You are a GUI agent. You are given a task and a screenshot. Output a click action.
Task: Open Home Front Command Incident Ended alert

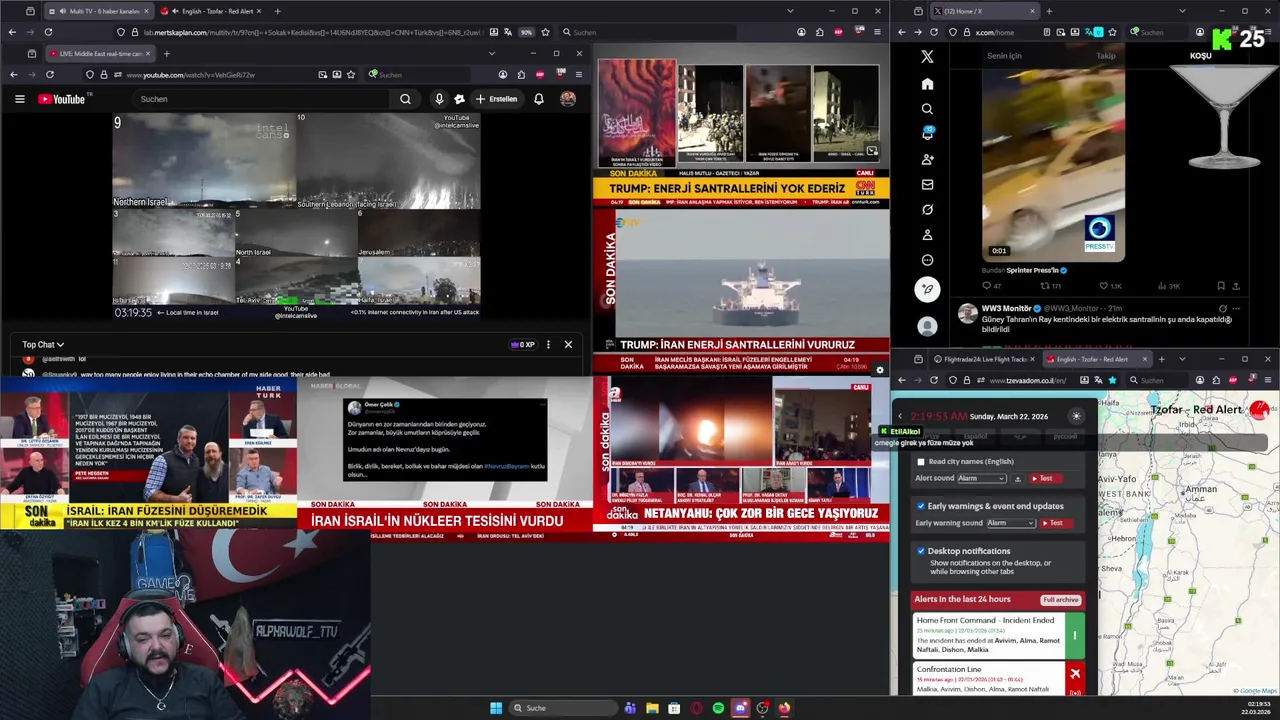(998, 634)
